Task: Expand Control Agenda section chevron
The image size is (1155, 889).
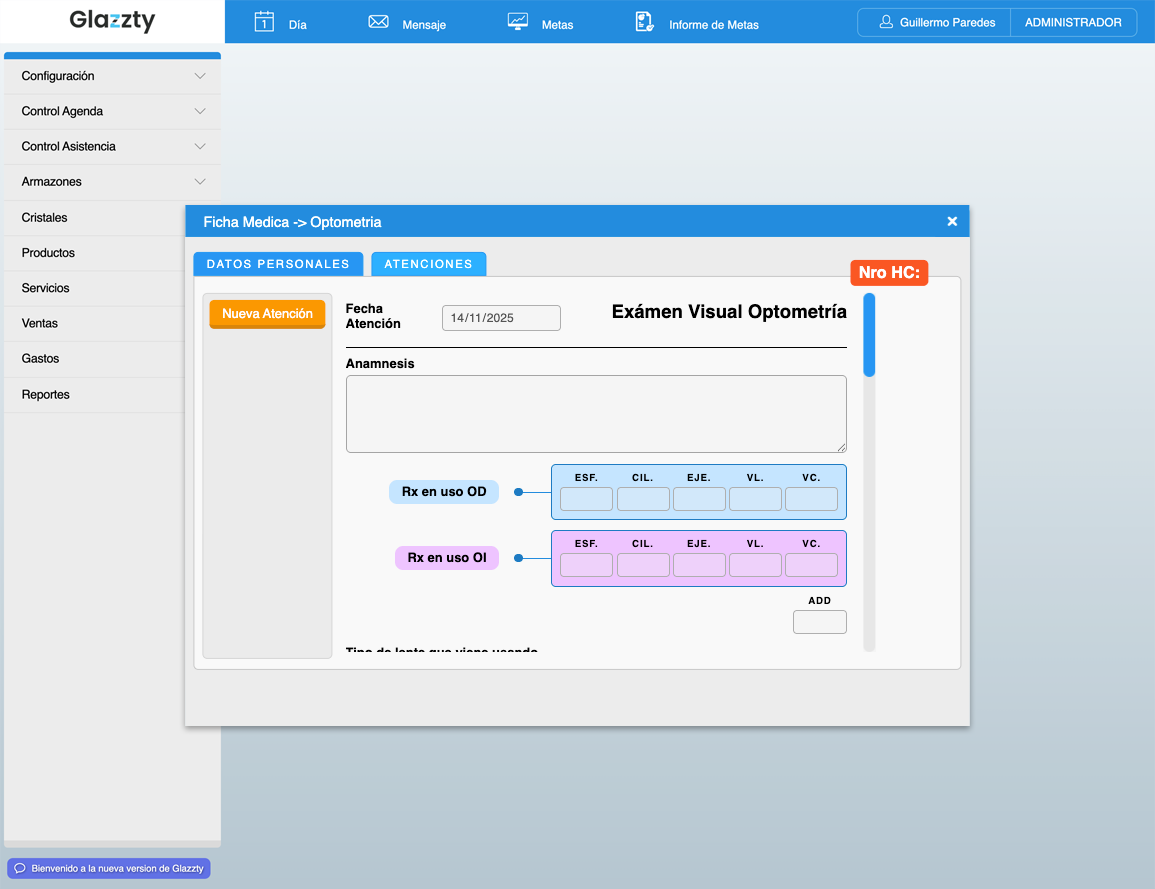Action: (200, 111)
